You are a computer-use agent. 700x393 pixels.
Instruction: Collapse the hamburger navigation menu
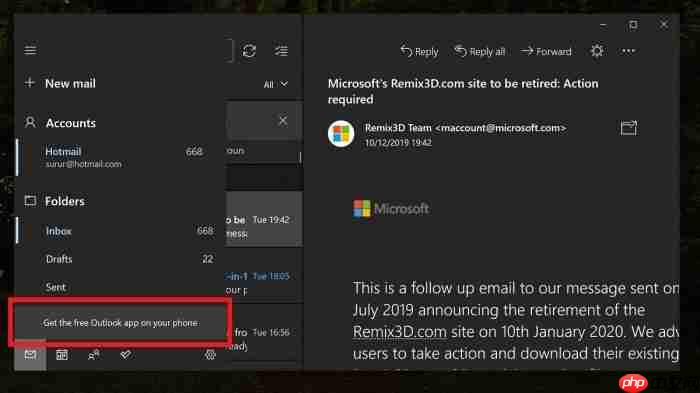click(x=30, y=50)
